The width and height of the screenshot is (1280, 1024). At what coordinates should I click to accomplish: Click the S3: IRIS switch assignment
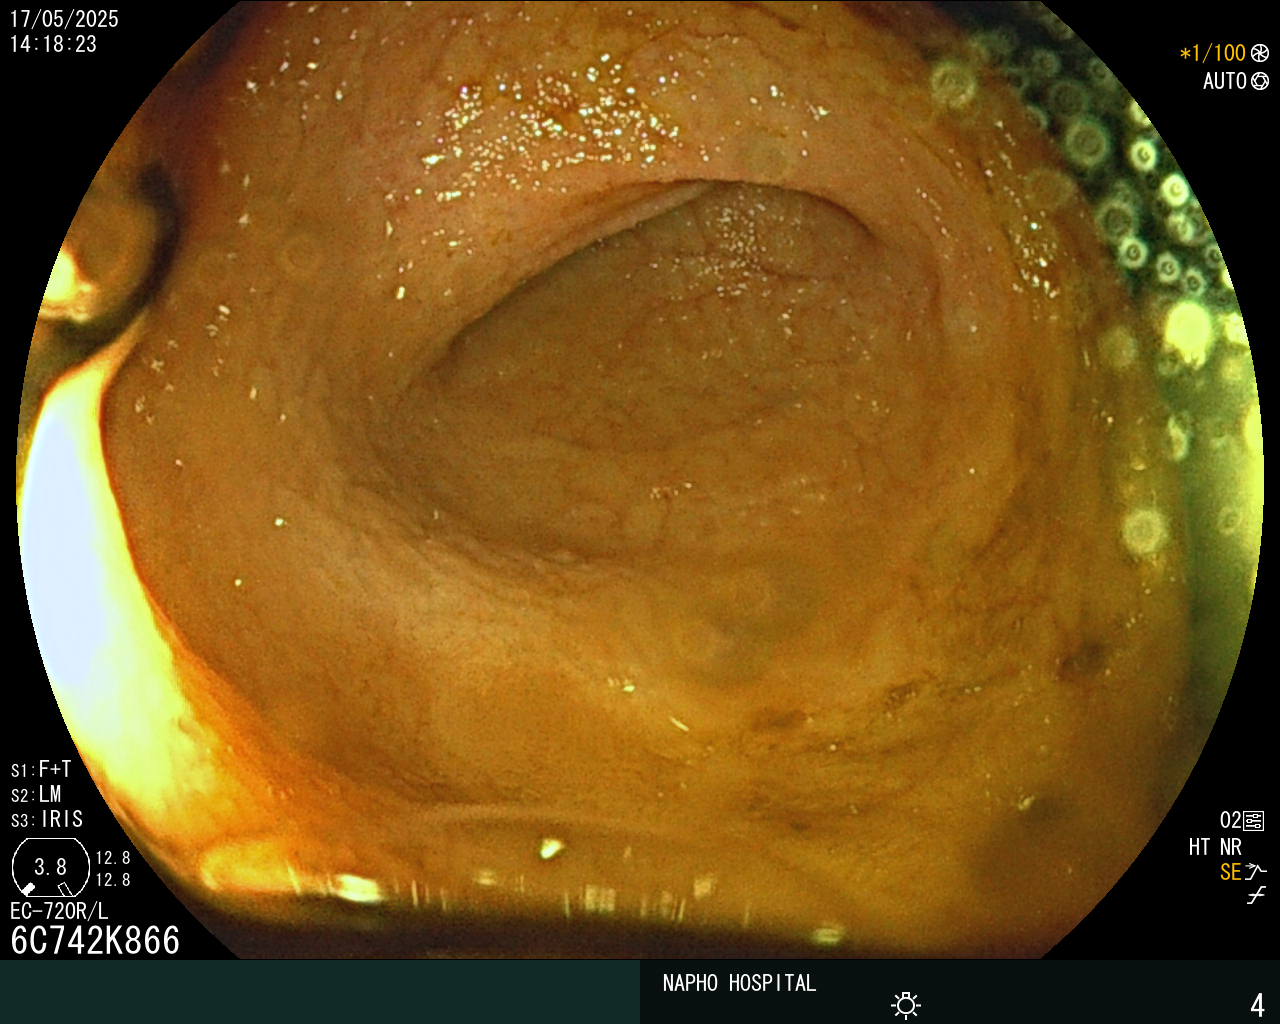pos(47,820)
